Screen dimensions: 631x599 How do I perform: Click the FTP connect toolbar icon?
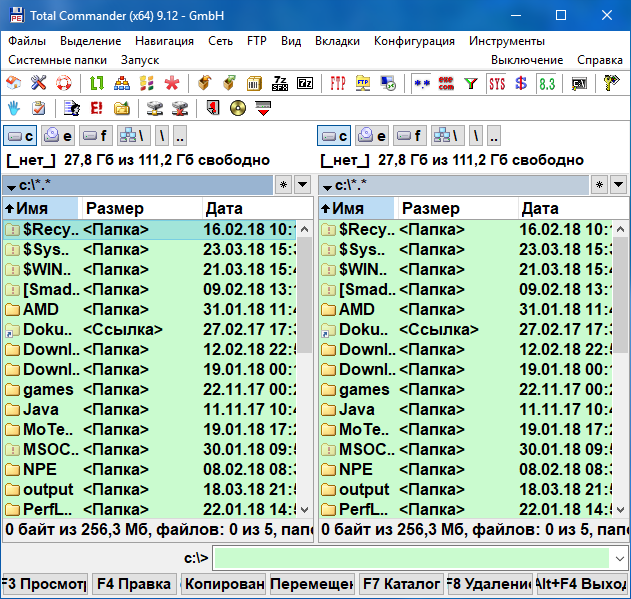(338, 83)
